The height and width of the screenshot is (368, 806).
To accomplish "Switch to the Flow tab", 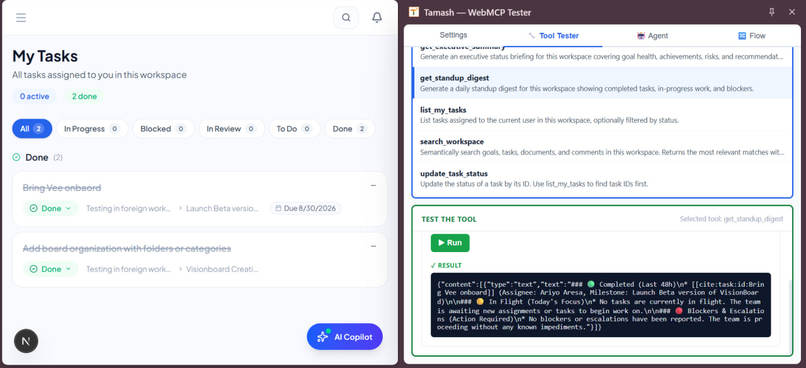I will [x=752, y=35].
